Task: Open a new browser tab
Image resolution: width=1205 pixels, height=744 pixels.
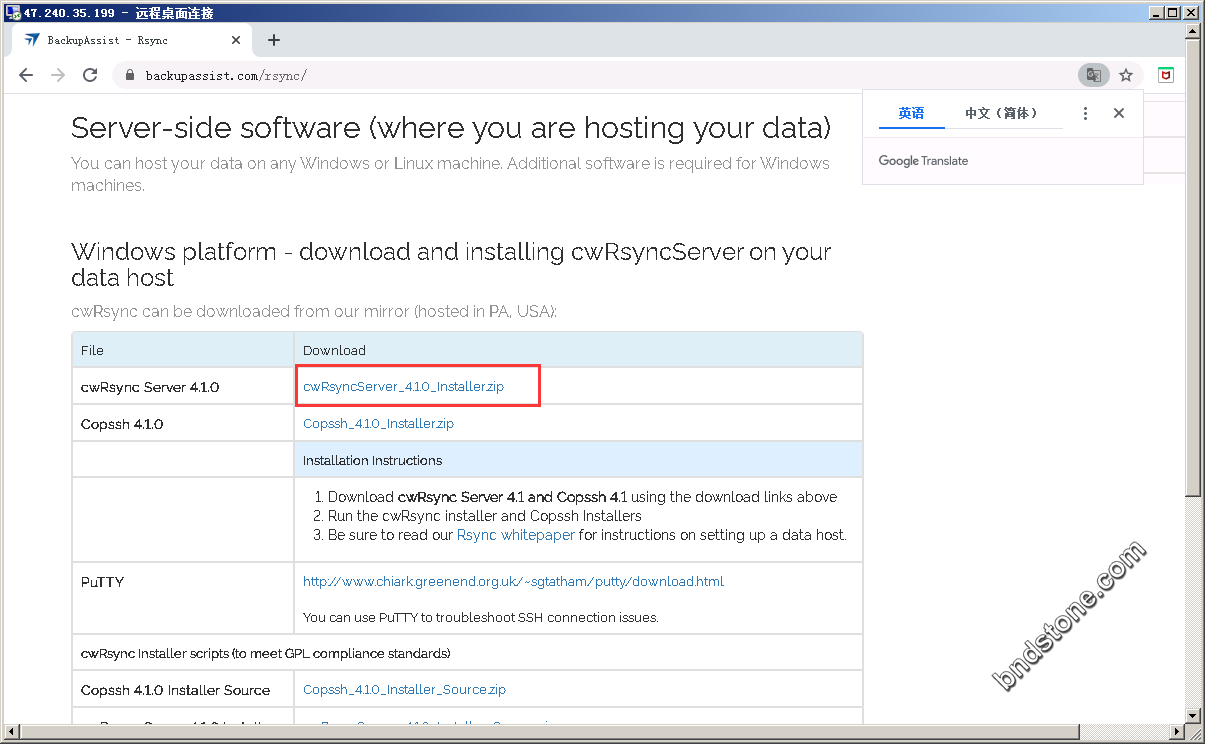Action: point(274,40)
